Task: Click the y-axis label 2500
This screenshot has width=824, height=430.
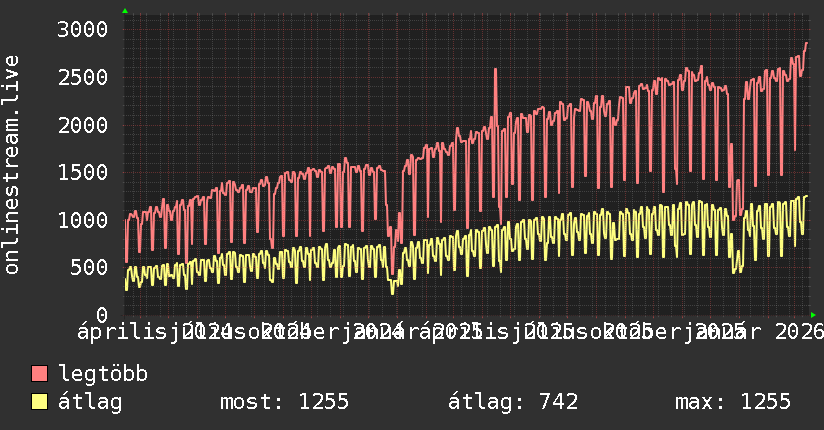Action: (x=83, y=78)
